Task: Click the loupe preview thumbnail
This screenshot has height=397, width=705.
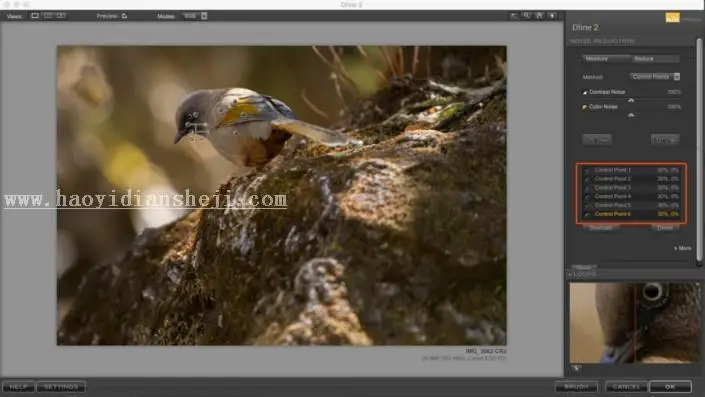Action: 634,322
